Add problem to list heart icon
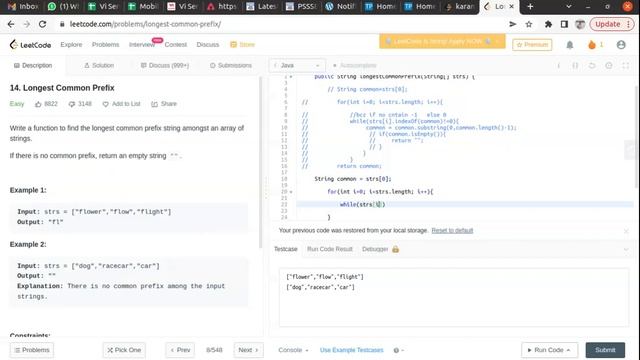Image resolution: width=640 pixels, height=360 pixels. [x=105, y=104]
